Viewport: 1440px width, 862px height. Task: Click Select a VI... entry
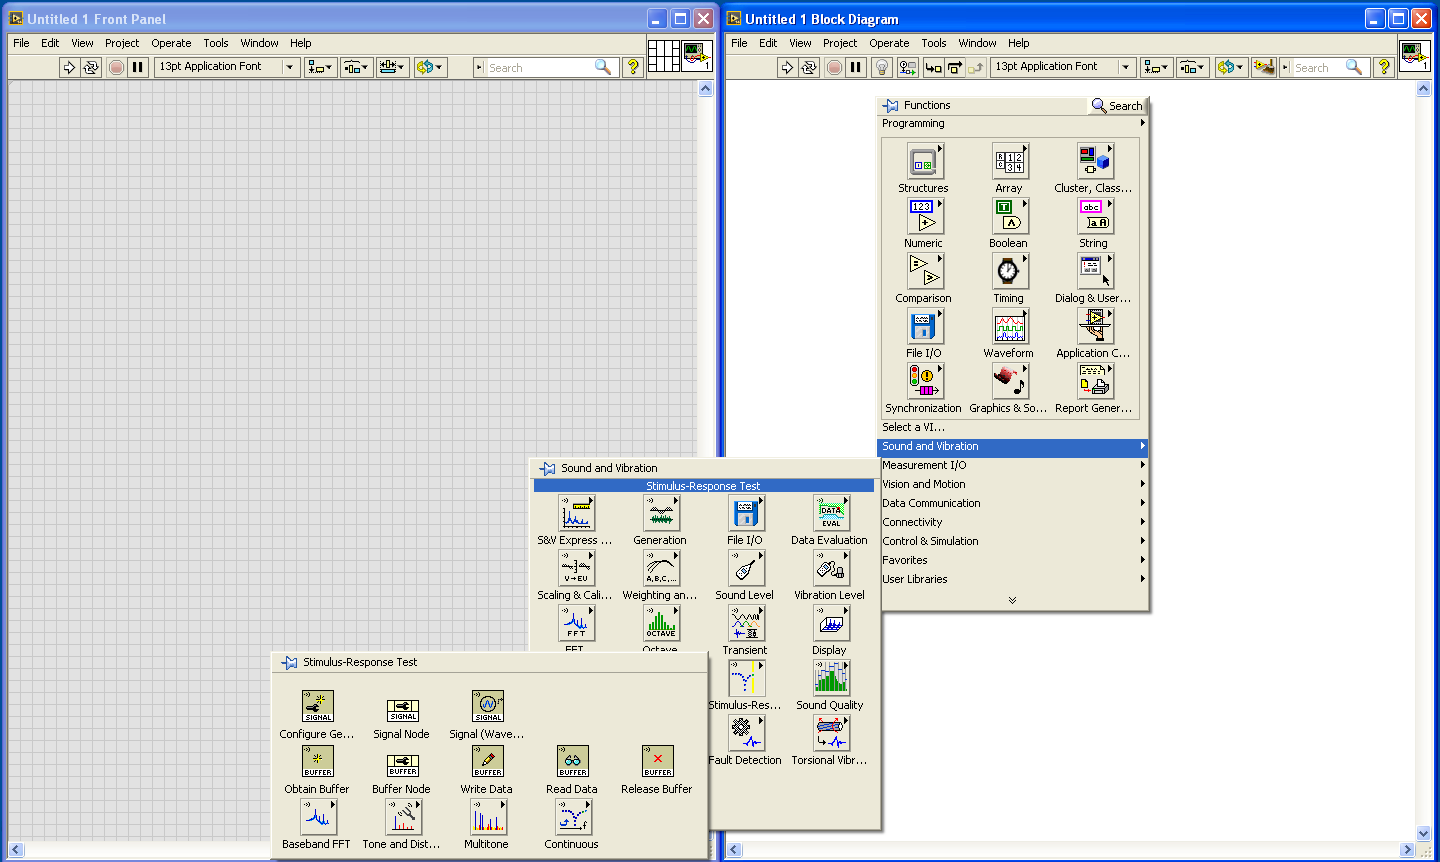(913, 427)
